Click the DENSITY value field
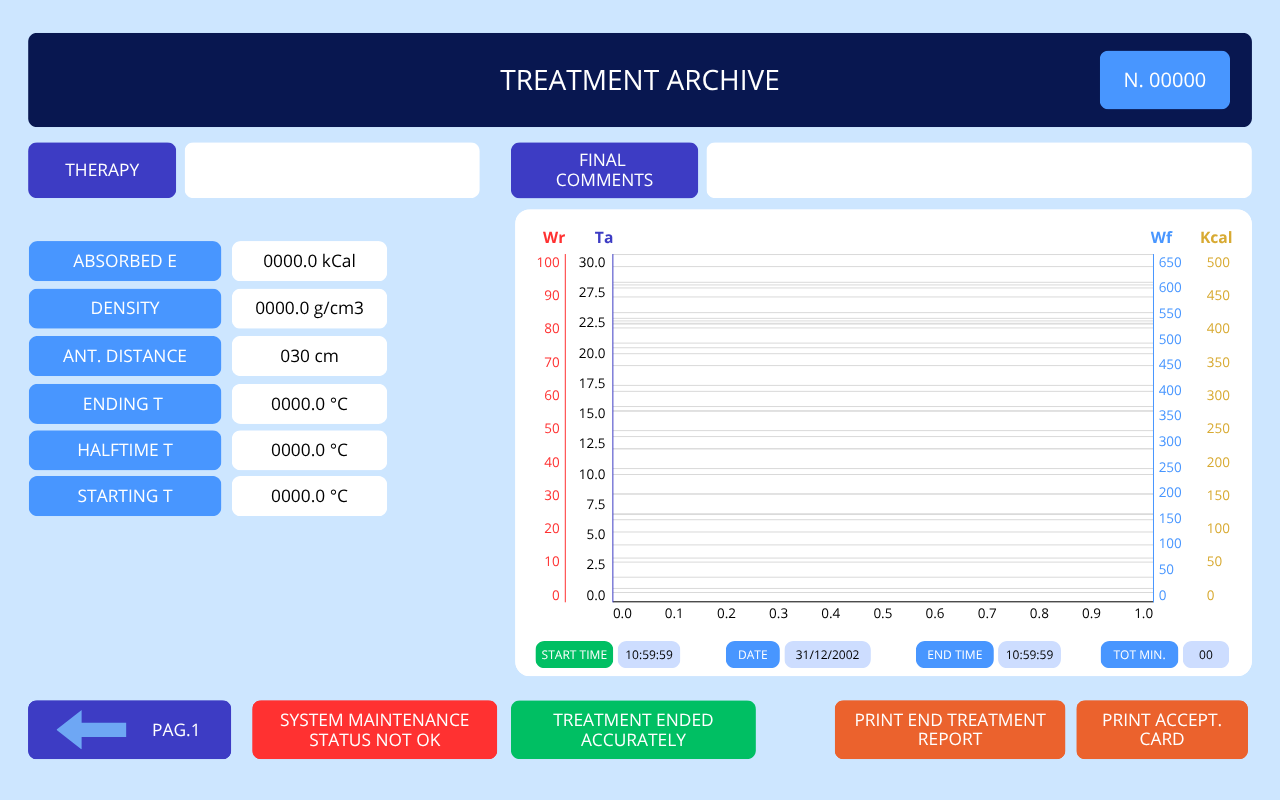 [309, 308]
